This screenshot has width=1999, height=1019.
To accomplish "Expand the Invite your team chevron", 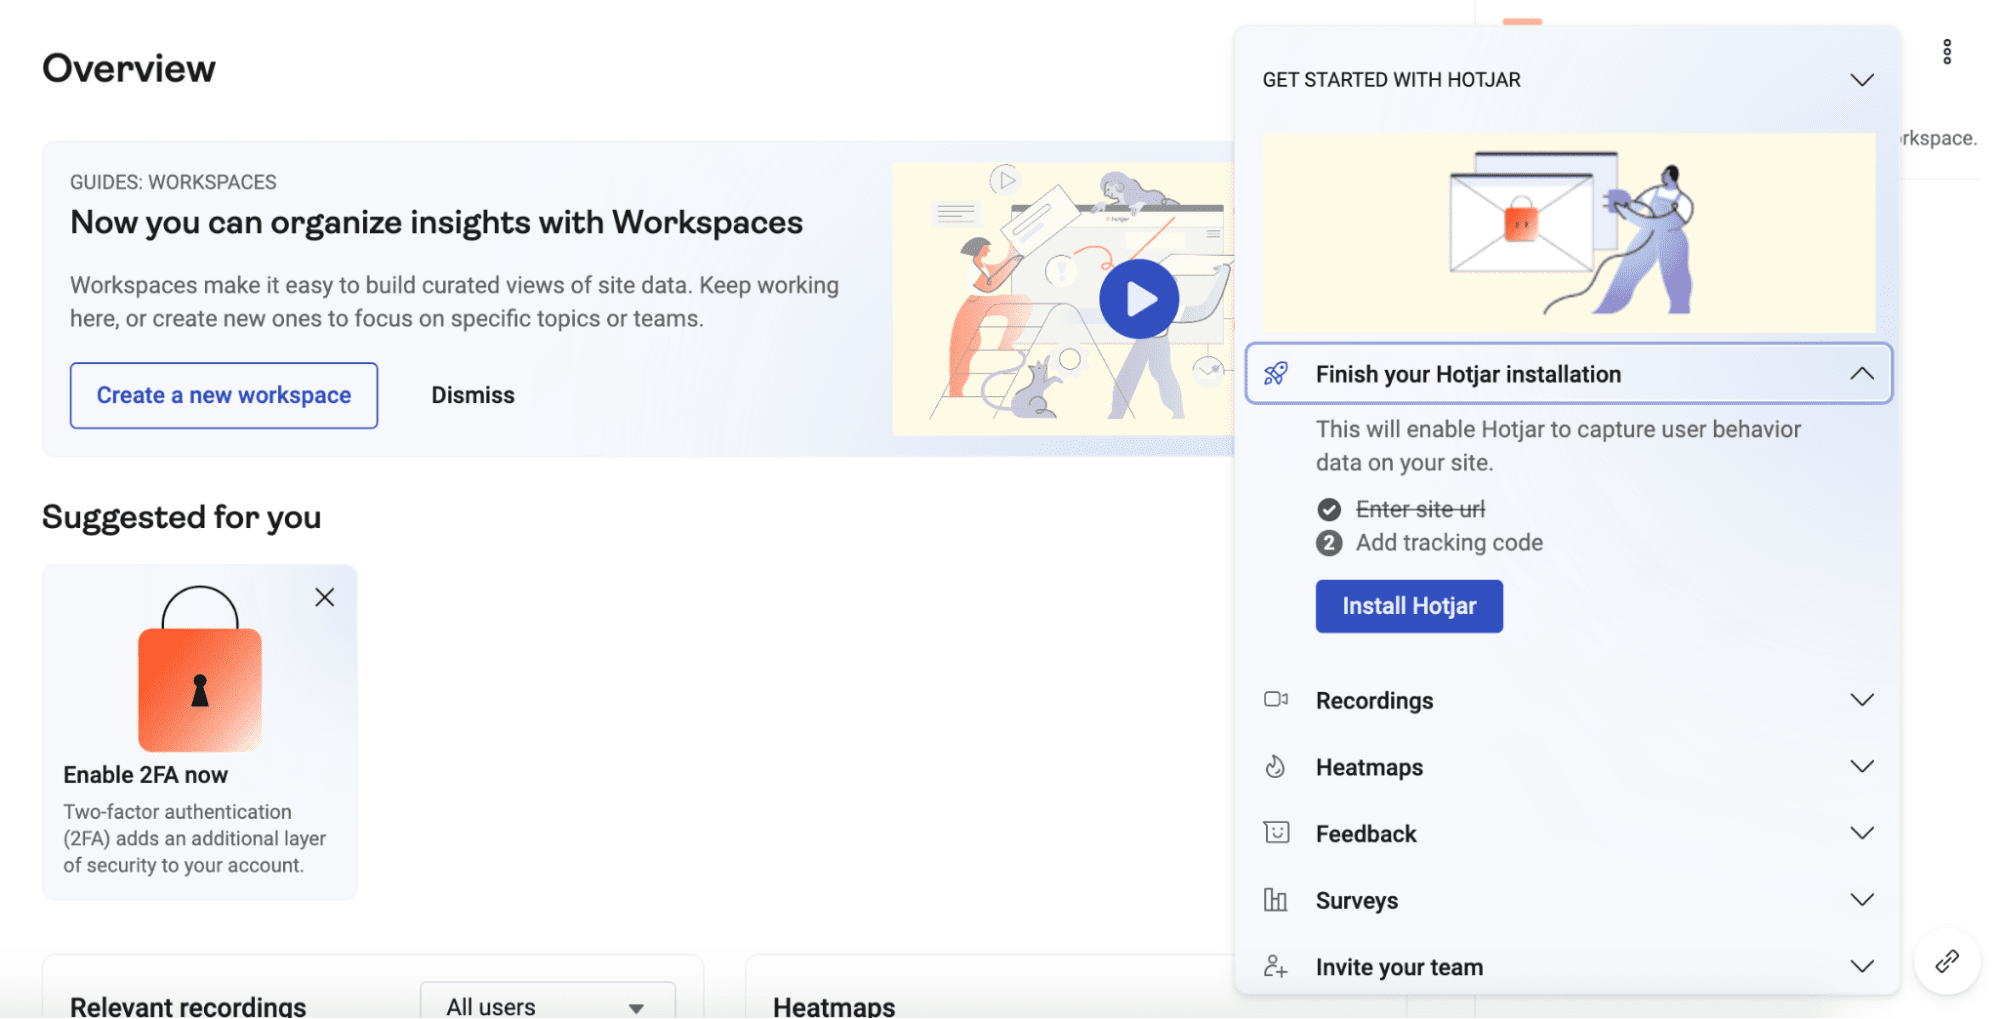I will 1861,966.
